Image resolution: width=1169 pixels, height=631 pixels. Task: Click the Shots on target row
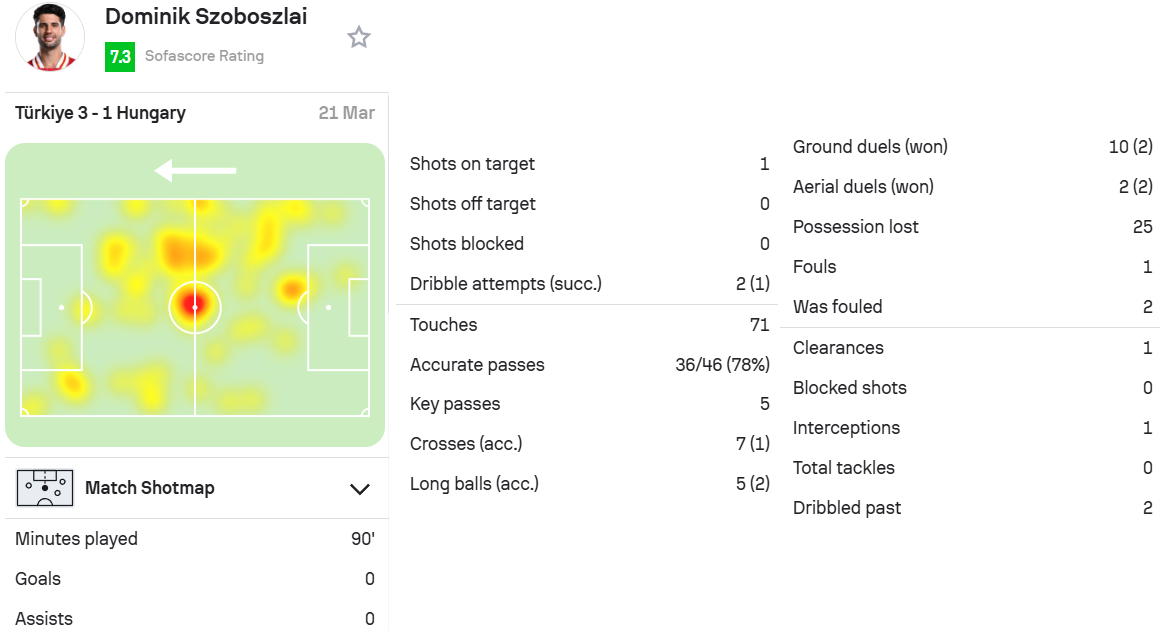[x=589, y=164]
